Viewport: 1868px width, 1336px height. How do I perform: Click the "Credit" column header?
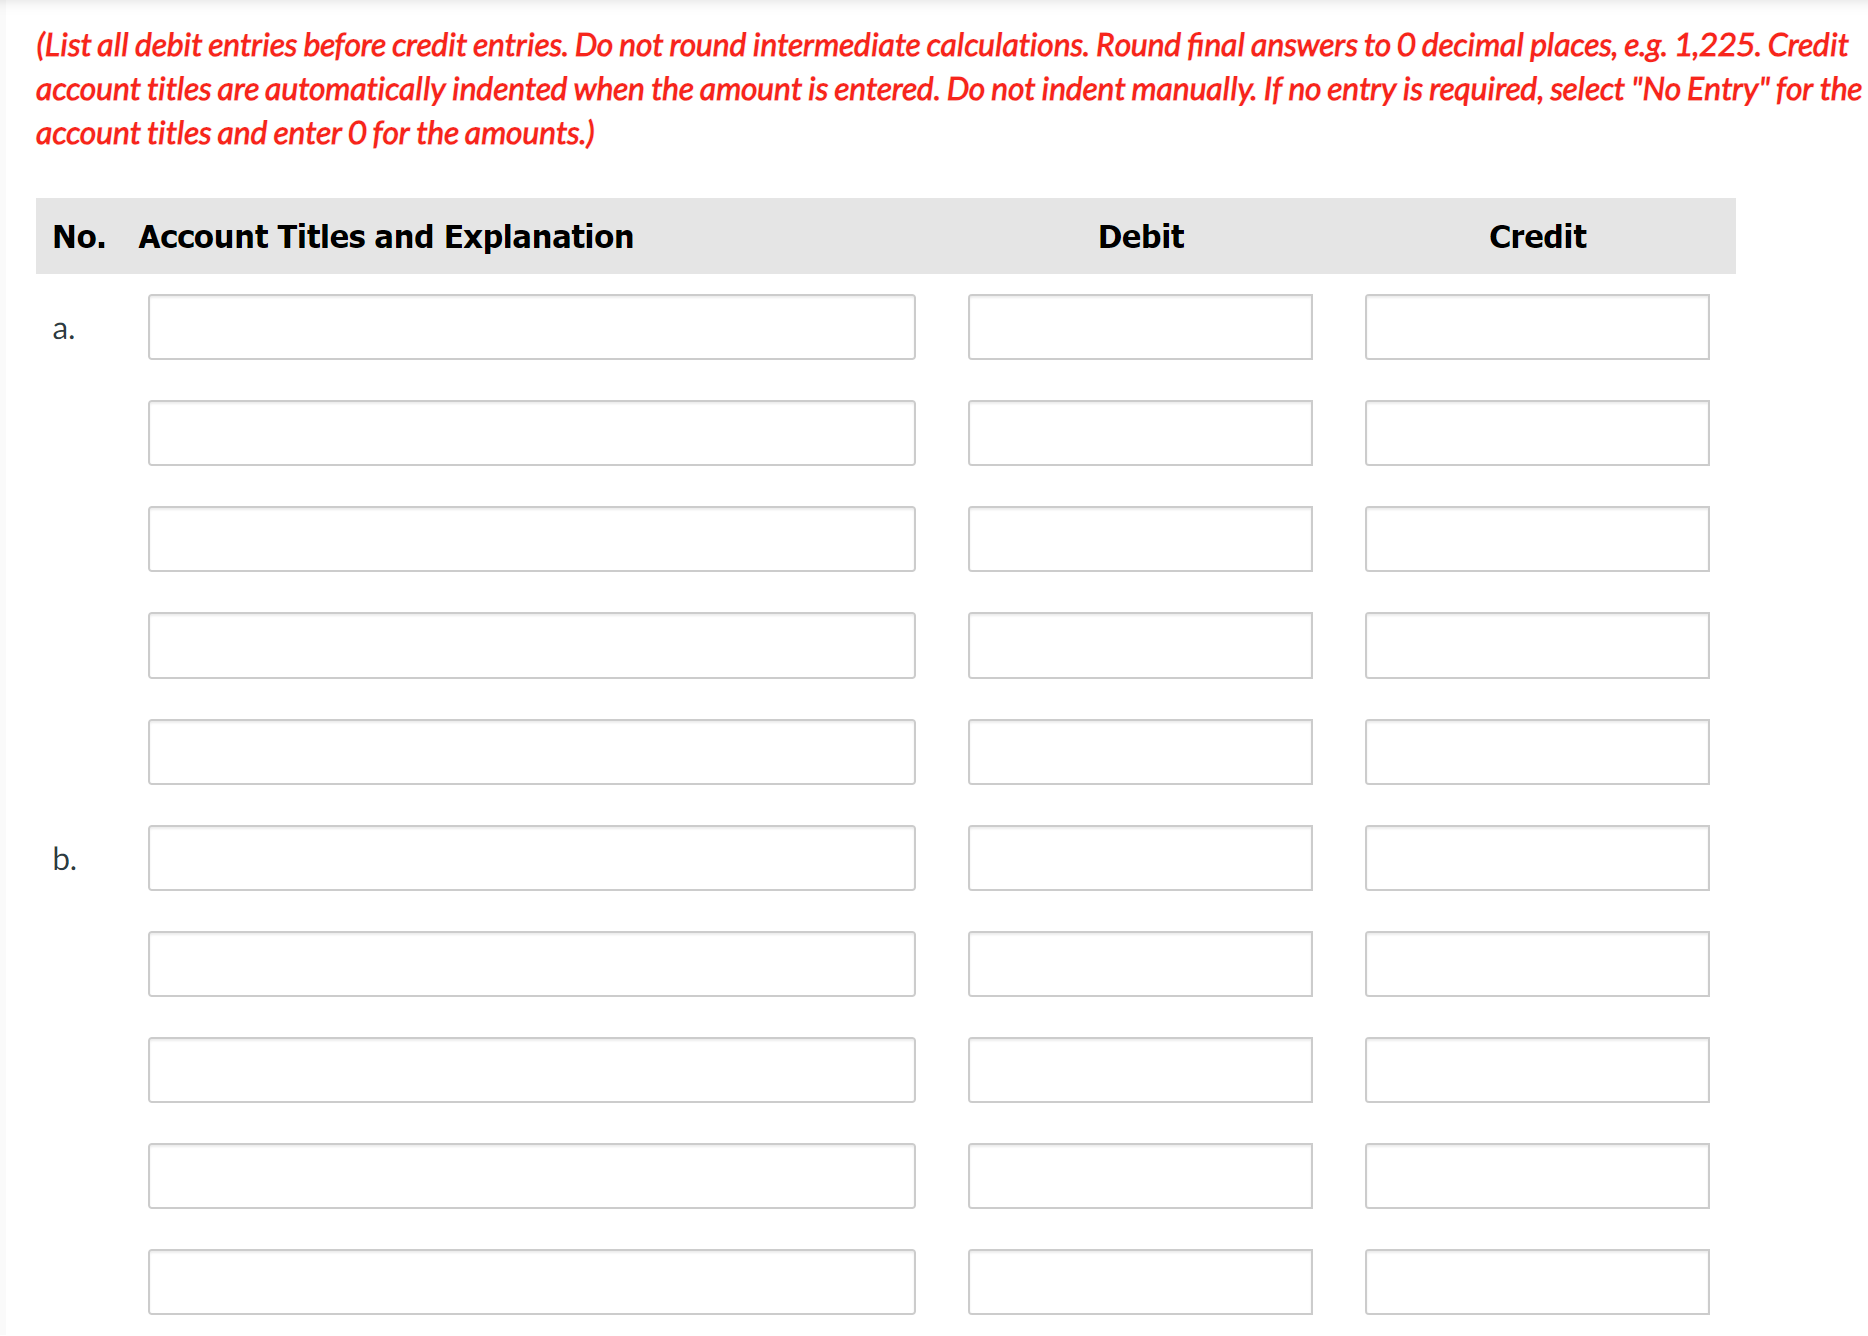click(x=1538, y=237)
